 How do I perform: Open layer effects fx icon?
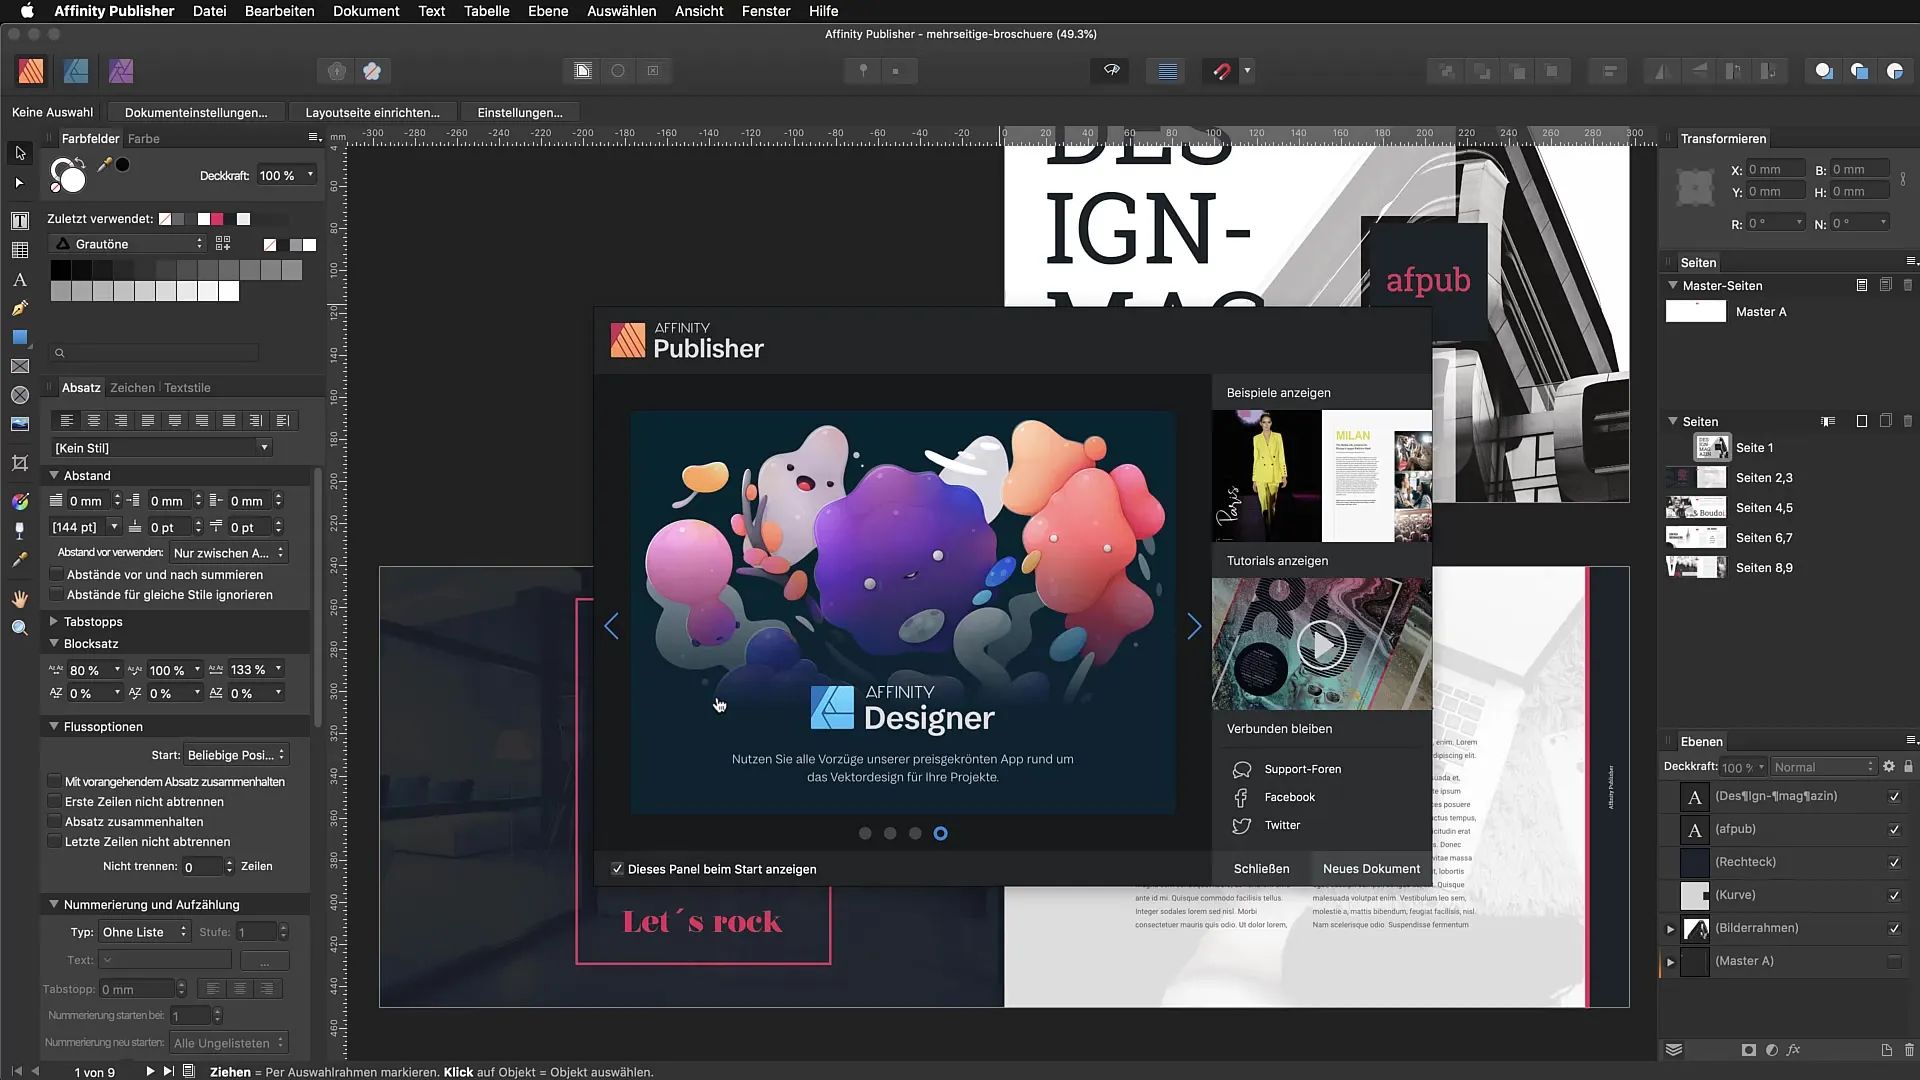(1794, 1050)
